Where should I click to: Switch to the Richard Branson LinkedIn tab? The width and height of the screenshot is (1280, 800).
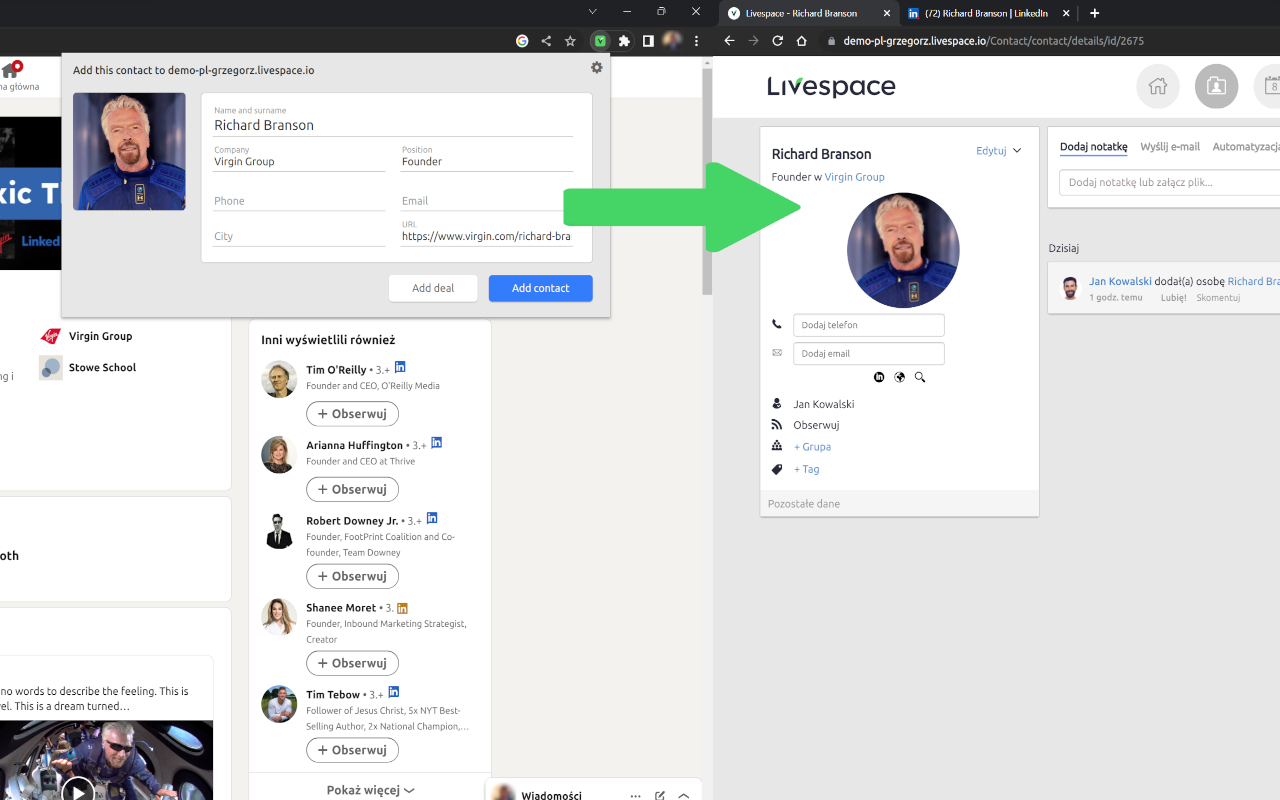coord(987,13)
